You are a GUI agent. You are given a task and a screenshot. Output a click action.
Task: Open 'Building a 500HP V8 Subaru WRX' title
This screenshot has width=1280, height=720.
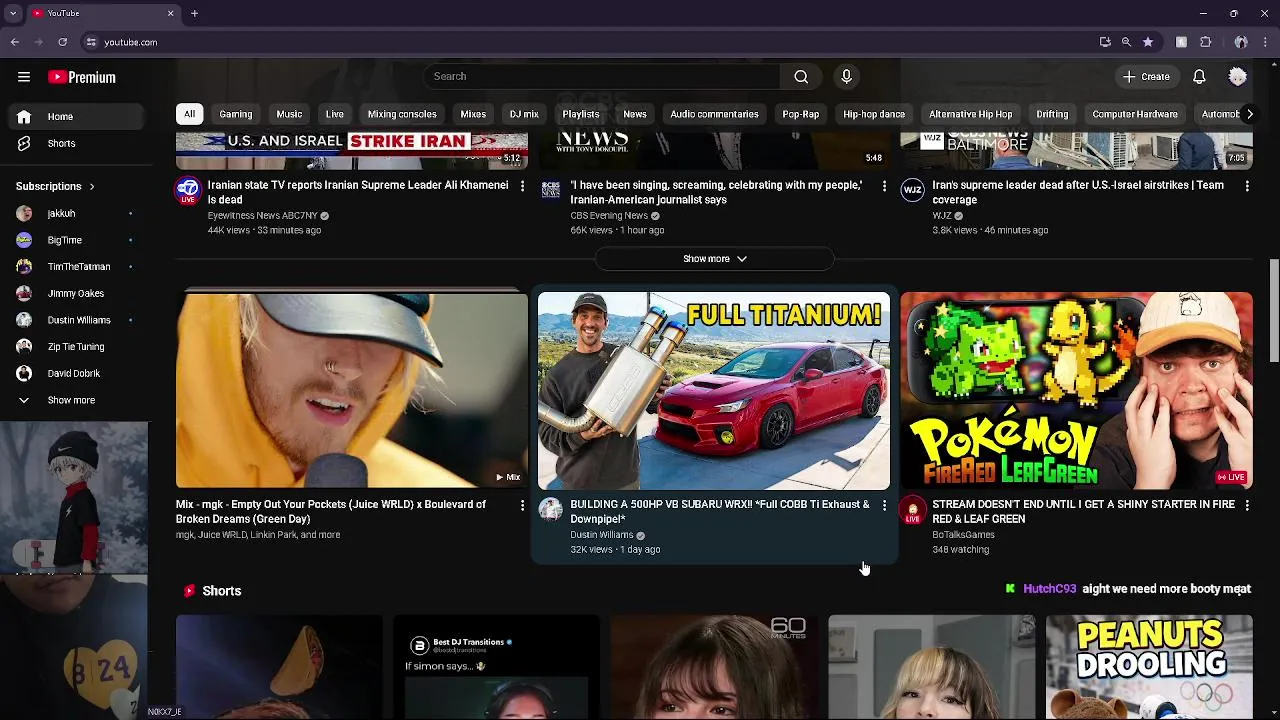click(x=720, y=512)
